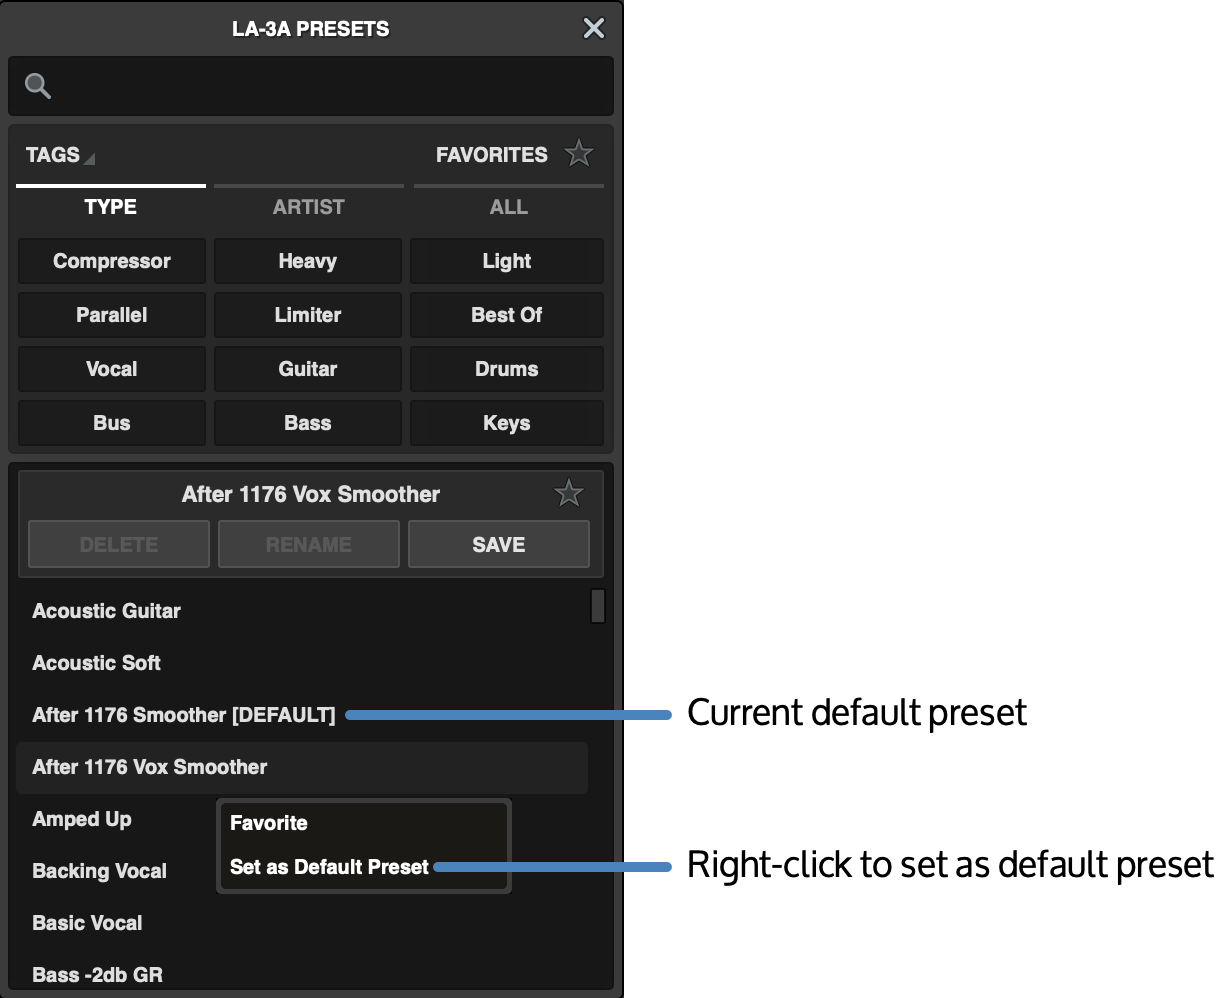Toggle the Favorites filter star
The image size is (1220, 998).
579,154
